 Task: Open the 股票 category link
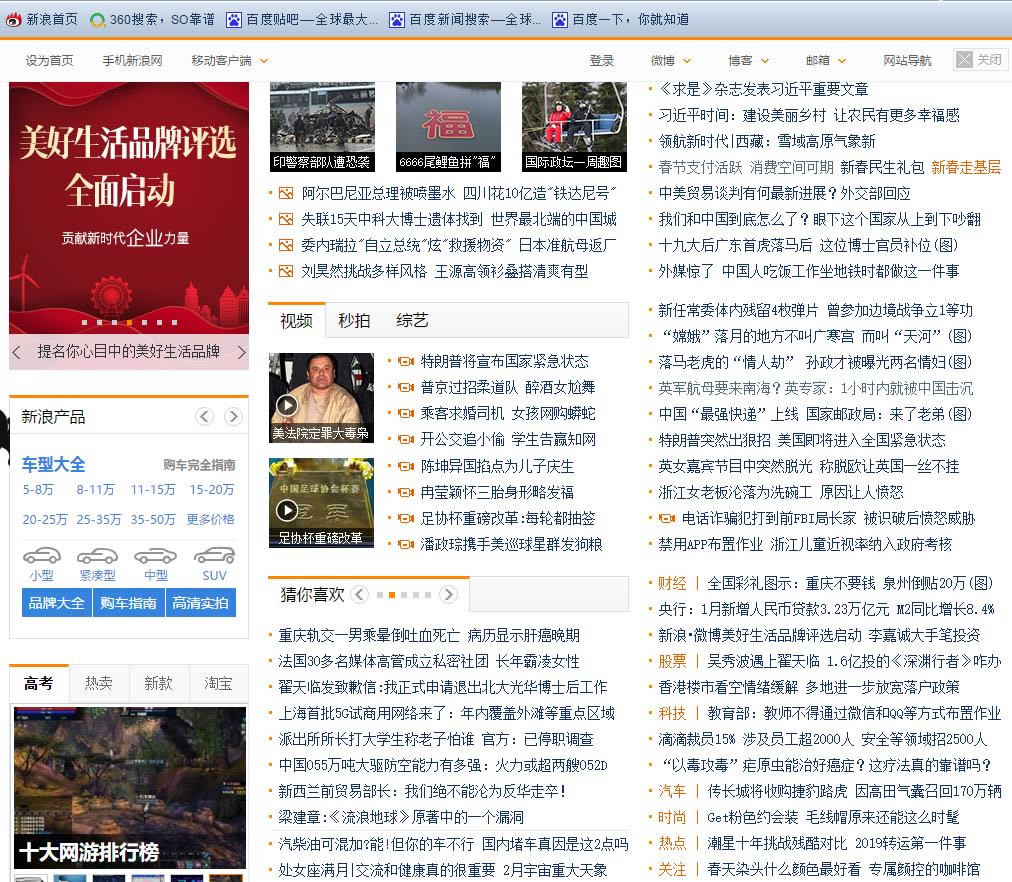point(672,661)
